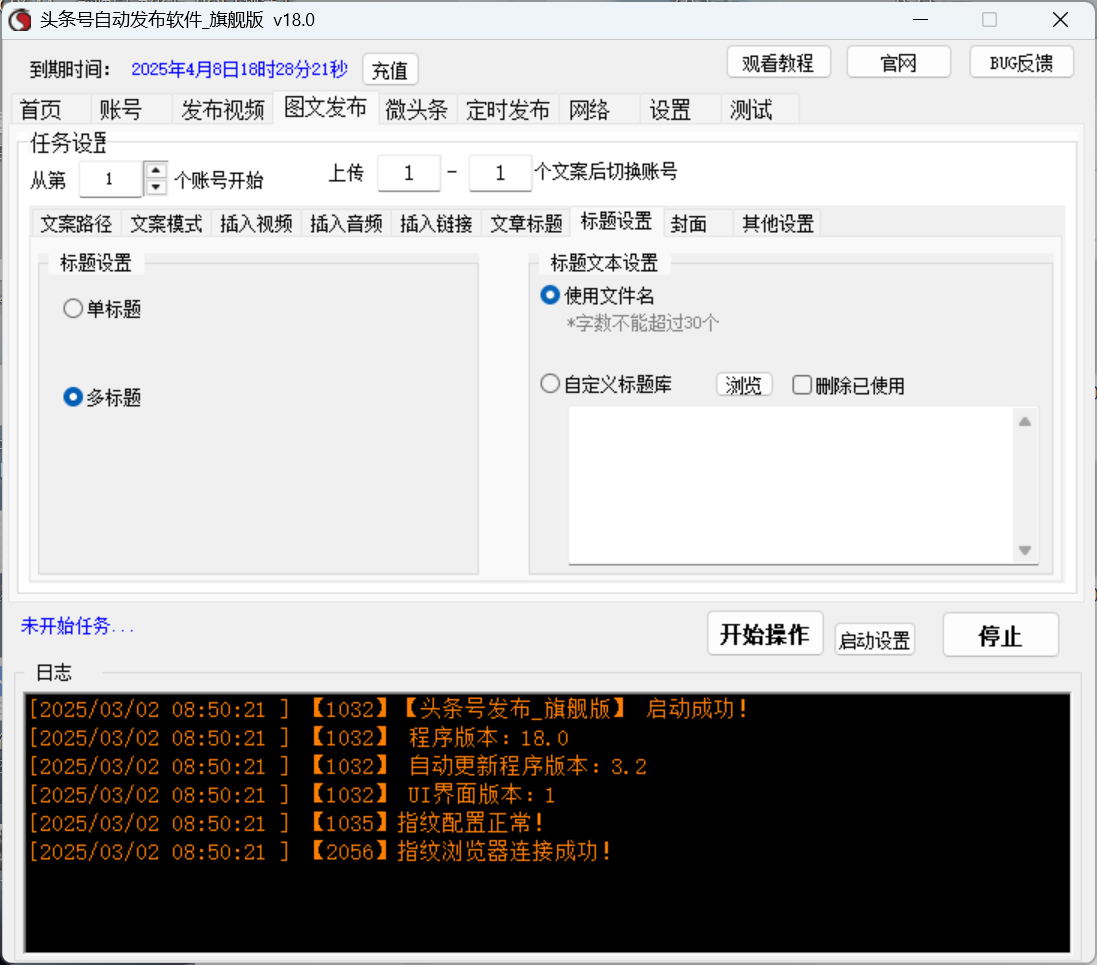Image resolution: width=1097 pixels, height=965 pixels.
Task: Click log line 指纹配置正常！
Action: (287, 823)
